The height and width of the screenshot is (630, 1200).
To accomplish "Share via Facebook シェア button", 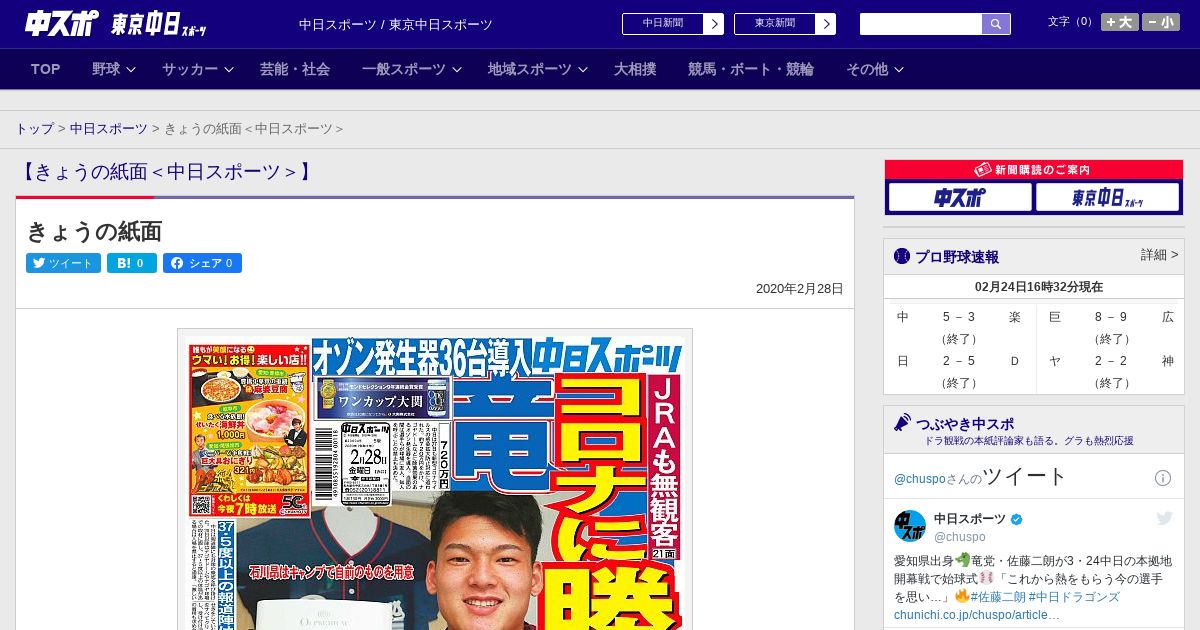I will 202,263.
